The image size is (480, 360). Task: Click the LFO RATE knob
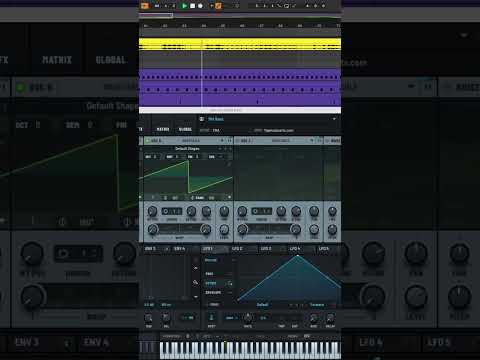[248, 317]
